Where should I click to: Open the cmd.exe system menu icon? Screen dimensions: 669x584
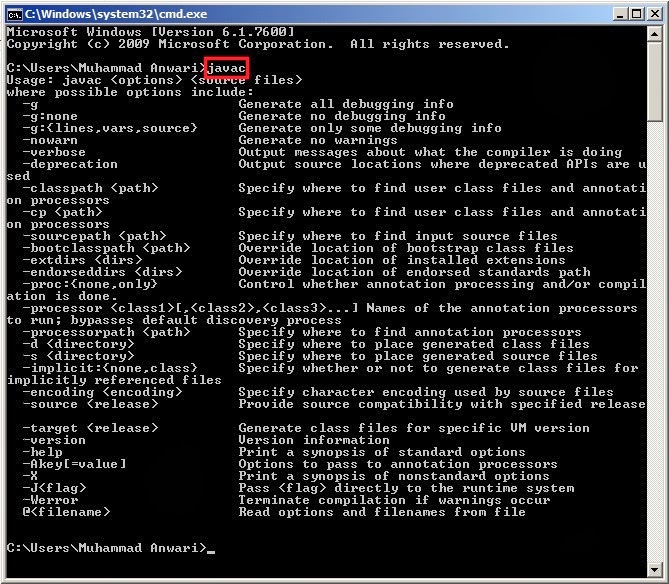[15, 15]
